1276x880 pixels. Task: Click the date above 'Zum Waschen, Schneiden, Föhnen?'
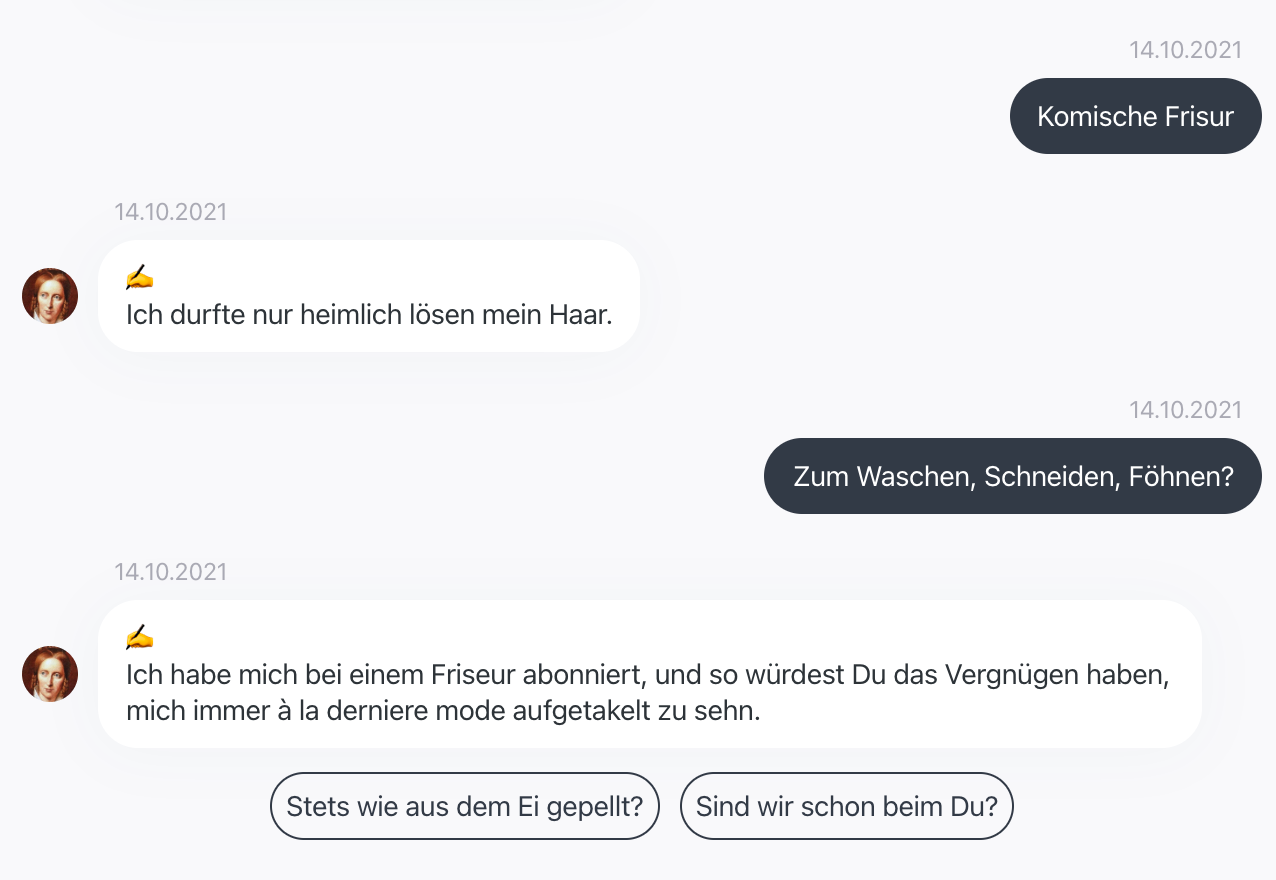[x=1185, y=410]
